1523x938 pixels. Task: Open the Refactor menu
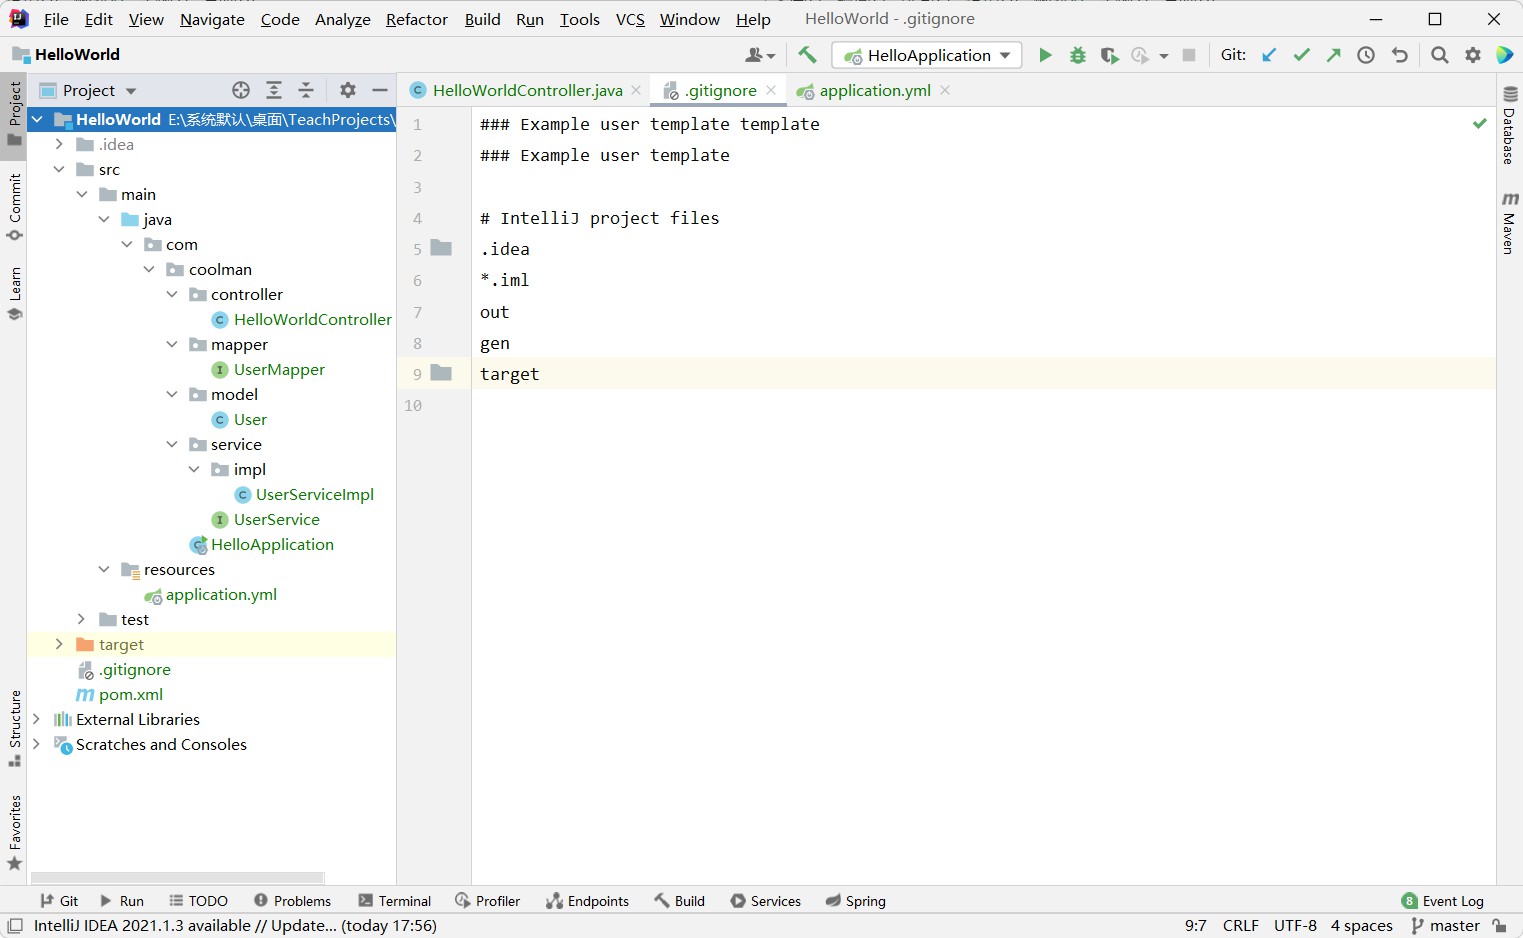pos(417,19)
